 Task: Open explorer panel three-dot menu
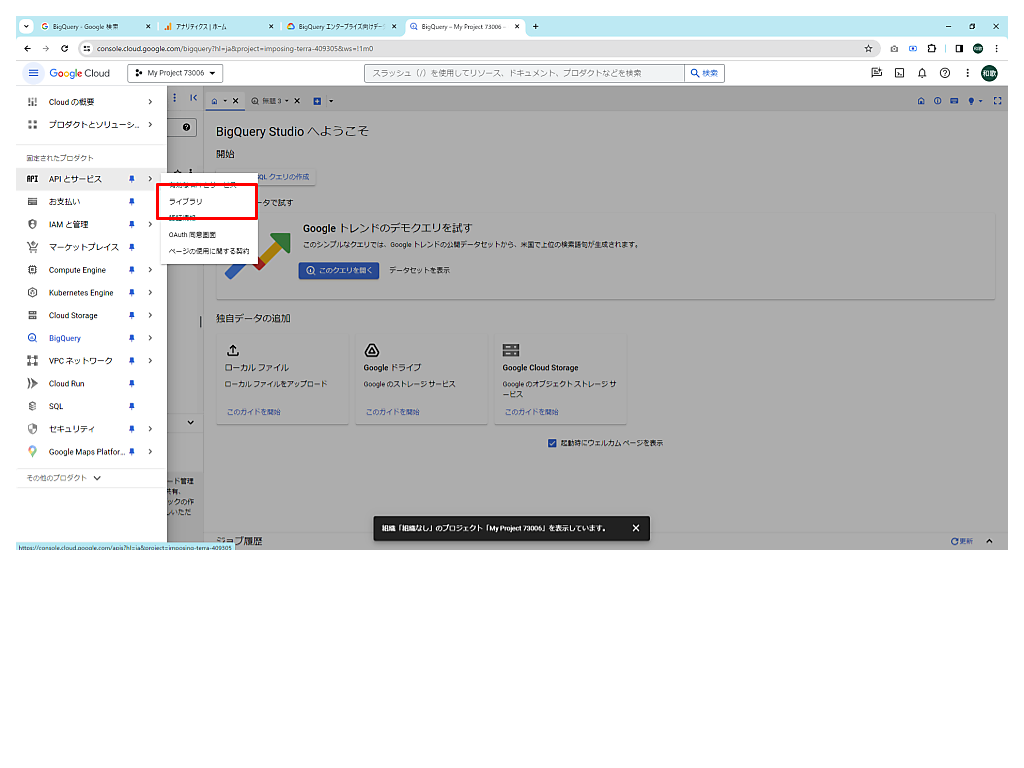point(174,98)
